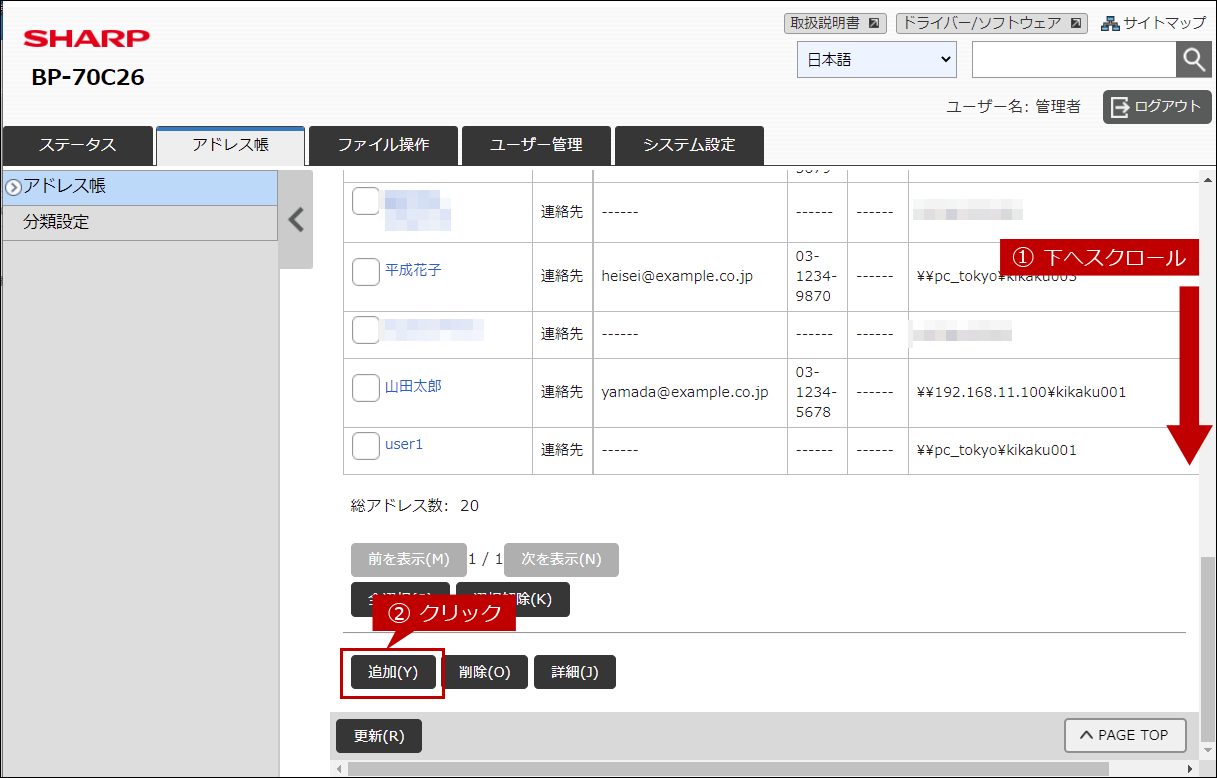
Task: Collapse the left sidebar with chevron
Action: pos(296,220)
